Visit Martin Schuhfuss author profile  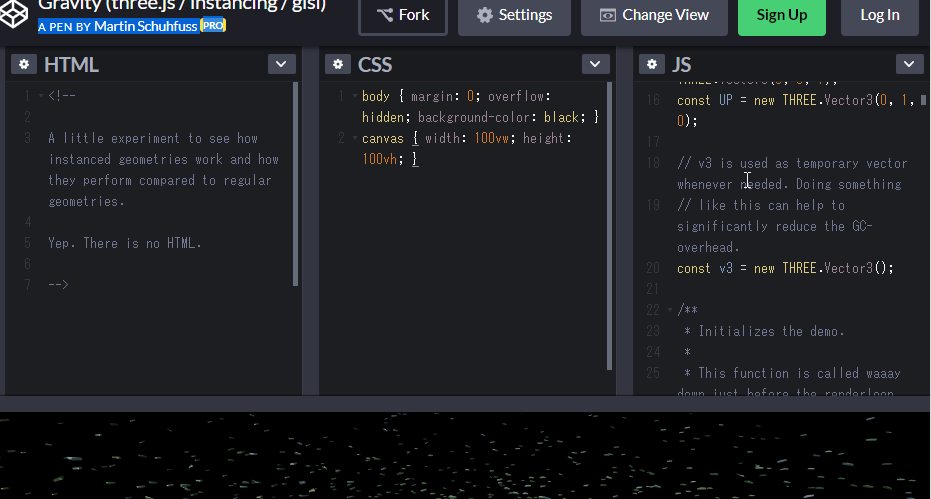[145, 26]
